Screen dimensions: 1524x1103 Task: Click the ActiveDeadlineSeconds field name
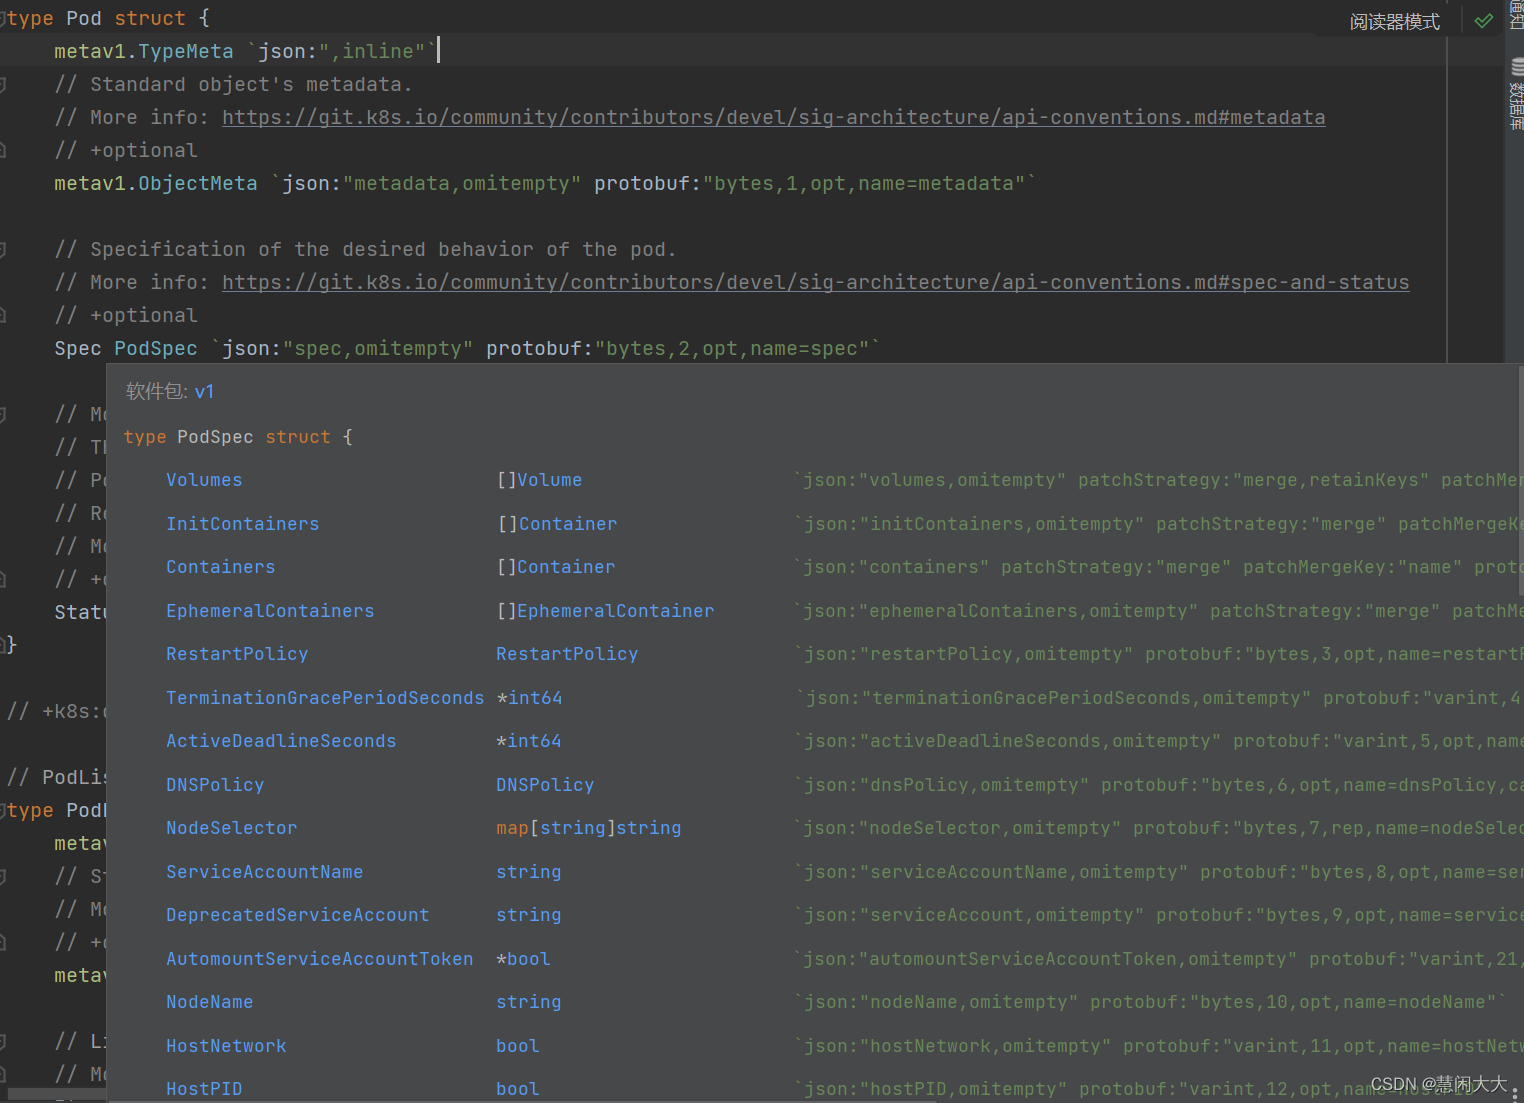tap(281, 741)
